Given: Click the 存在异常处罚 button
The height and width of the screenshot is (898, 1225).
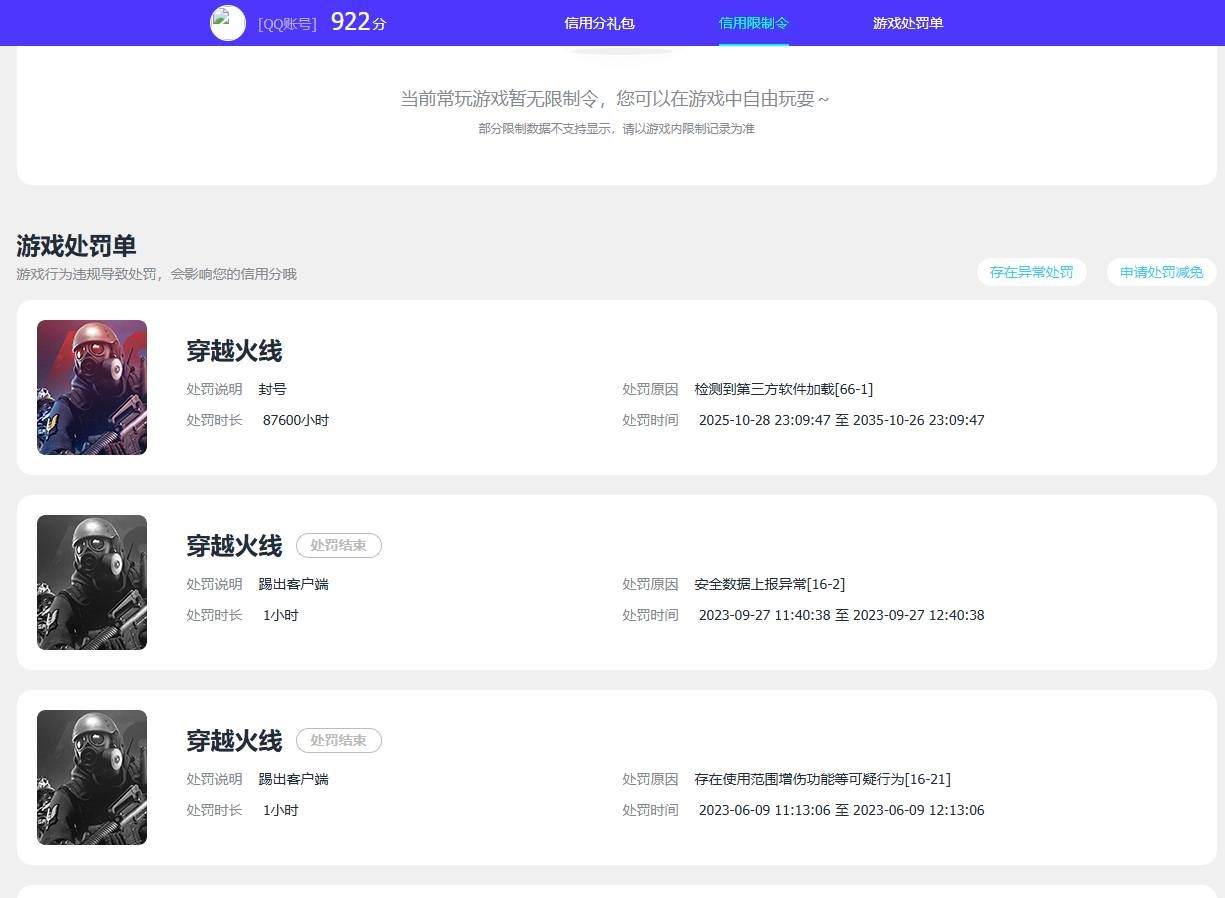Looking at the screenshot, I should [x=1032, y=272].
